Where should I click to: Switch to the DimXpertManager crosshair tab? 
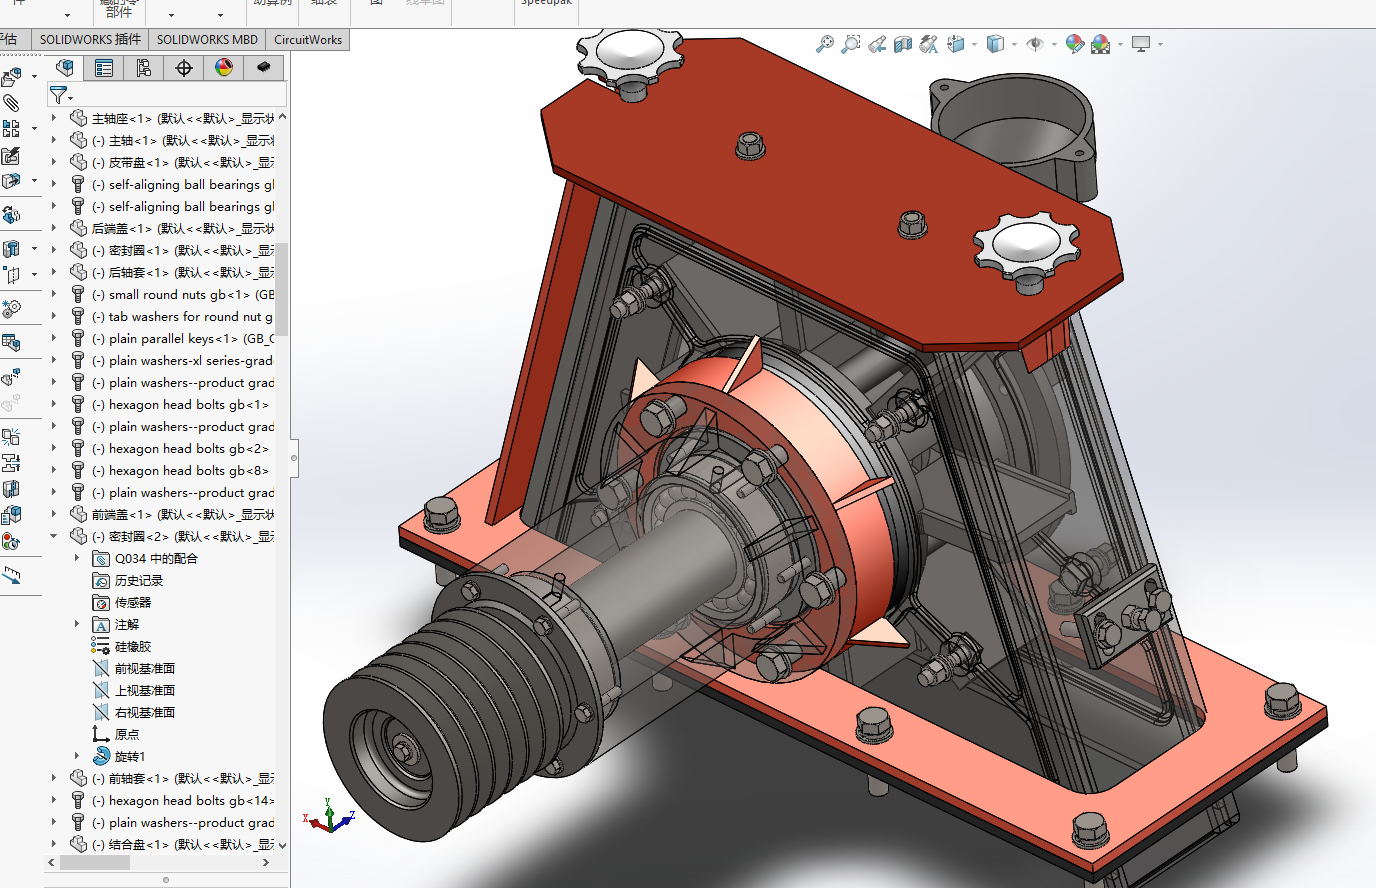pos(184,68)
